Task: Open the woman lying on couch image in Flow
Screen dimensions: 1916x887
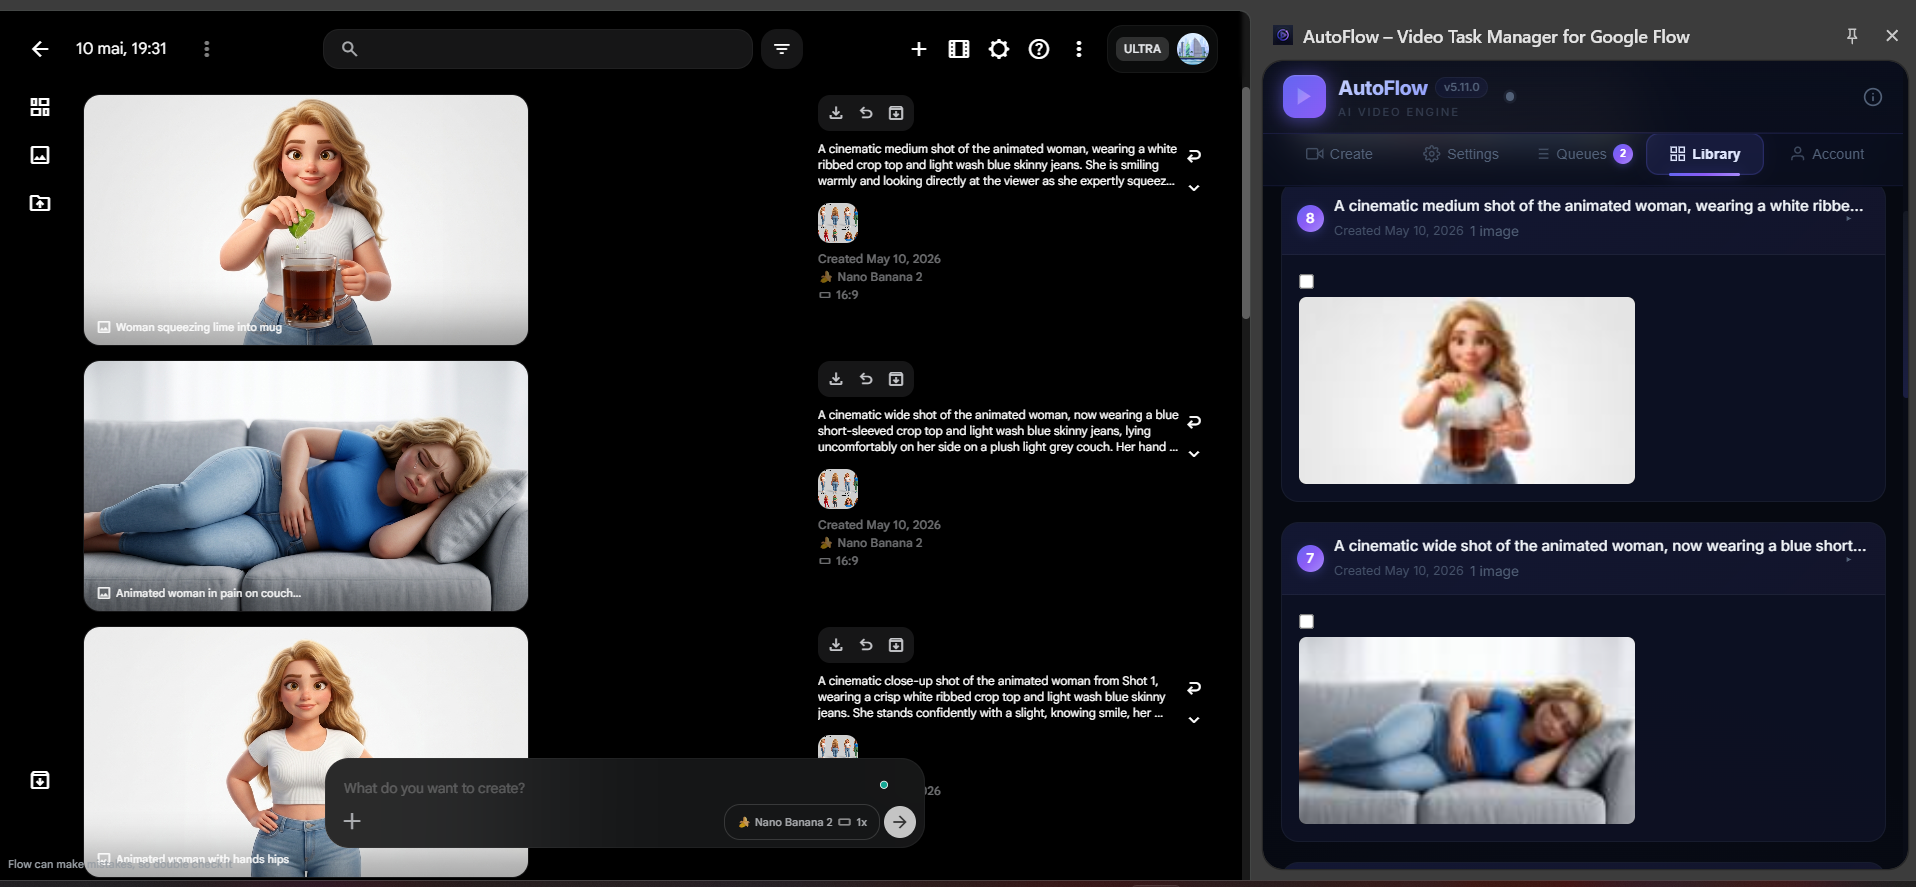Action: tap(306, 486)
